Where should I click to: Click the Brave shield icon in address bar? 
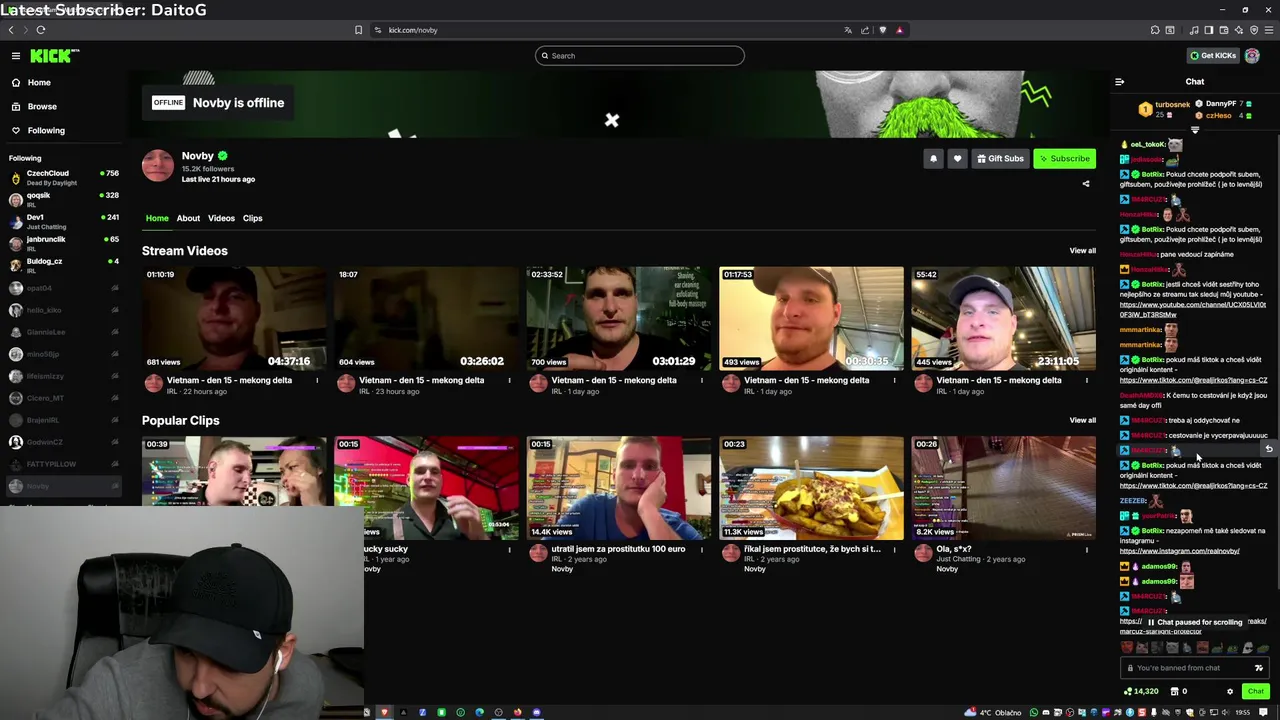point(882,30)
